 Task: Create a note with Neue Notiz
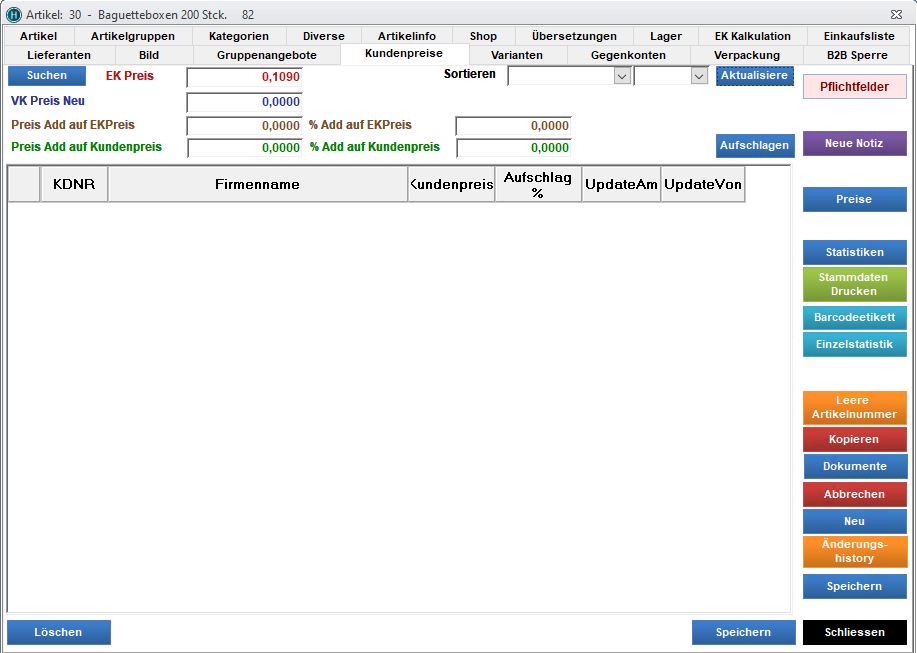pos(854,143)
